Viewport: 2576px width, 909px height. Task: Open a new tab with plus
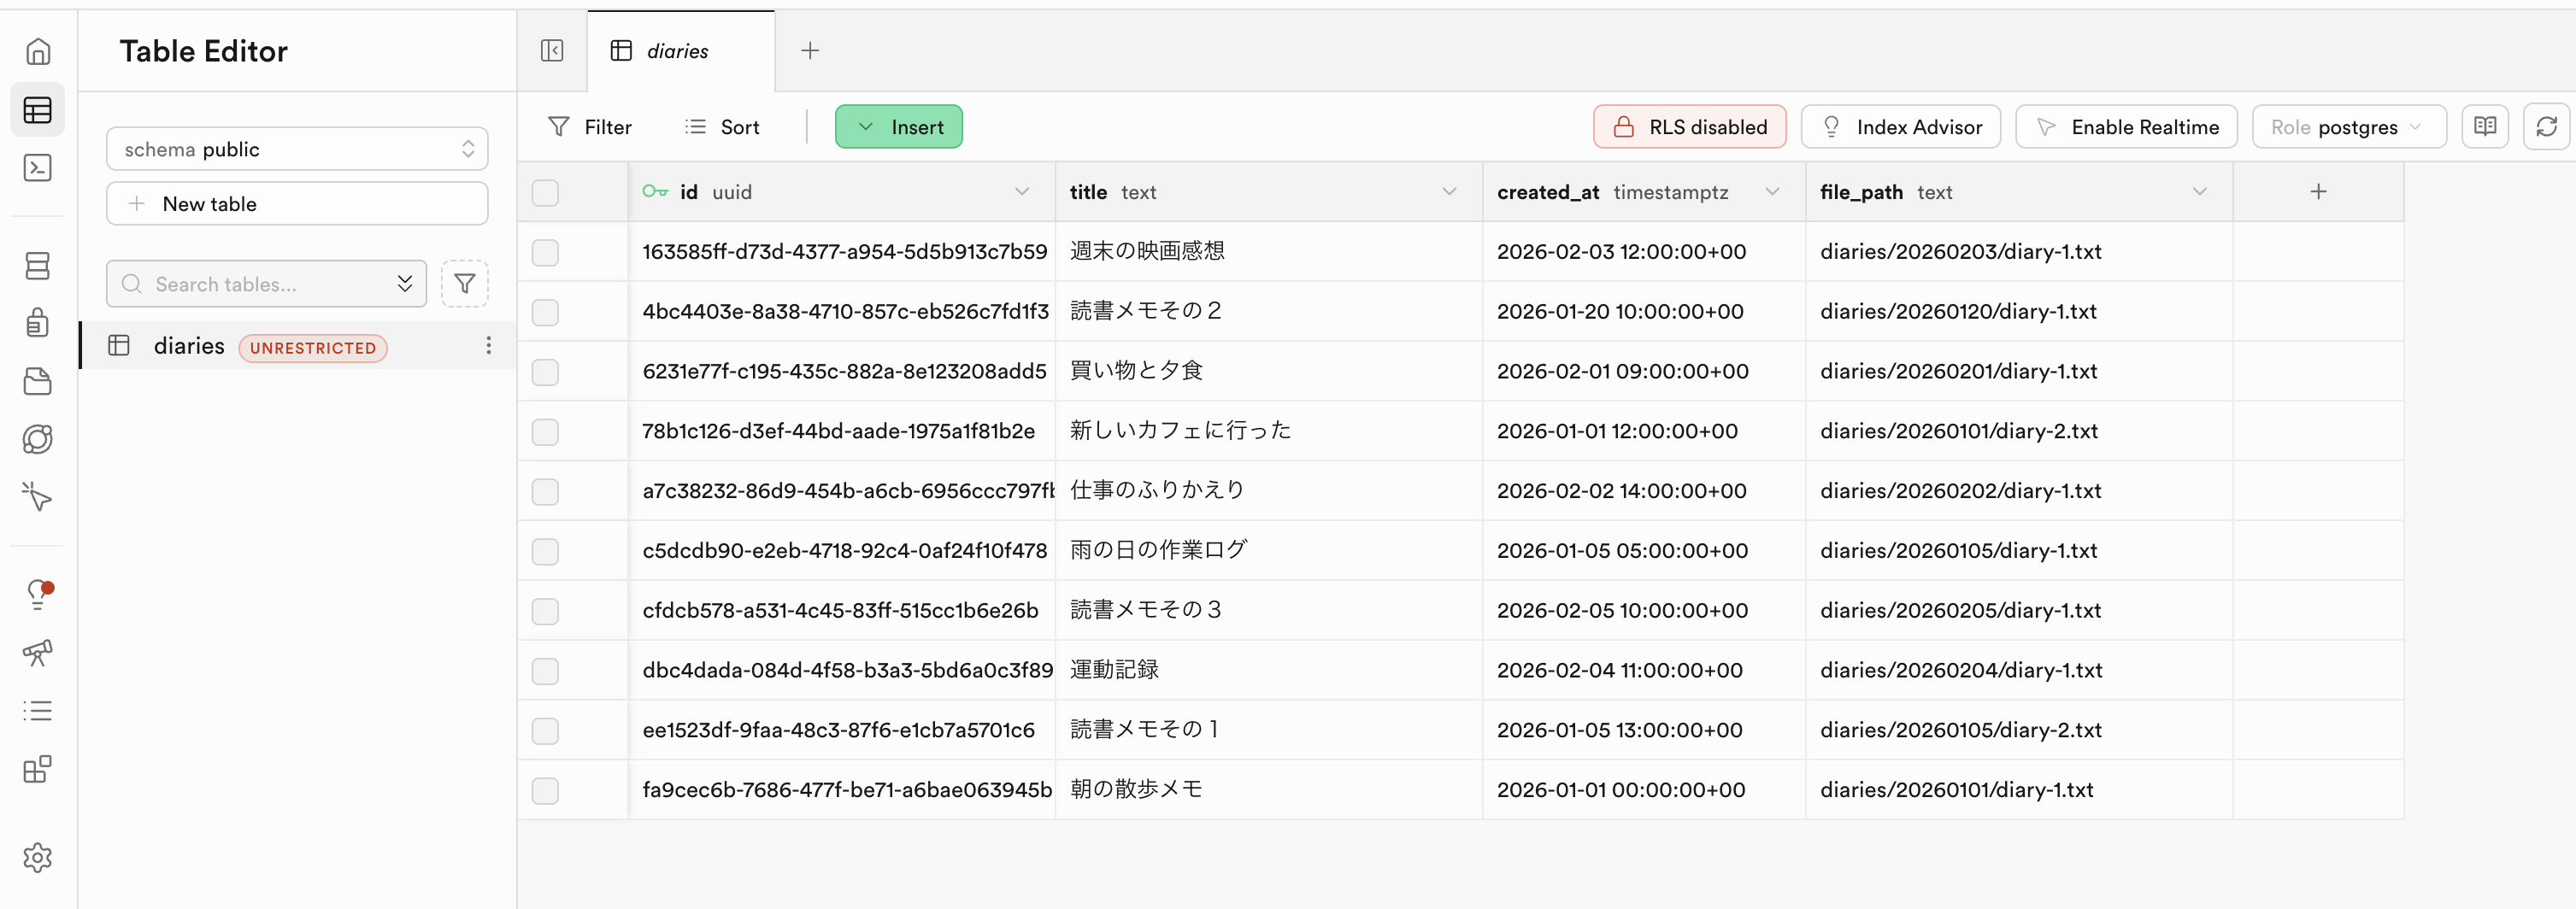pyautogui.click(x=810, y=51)
